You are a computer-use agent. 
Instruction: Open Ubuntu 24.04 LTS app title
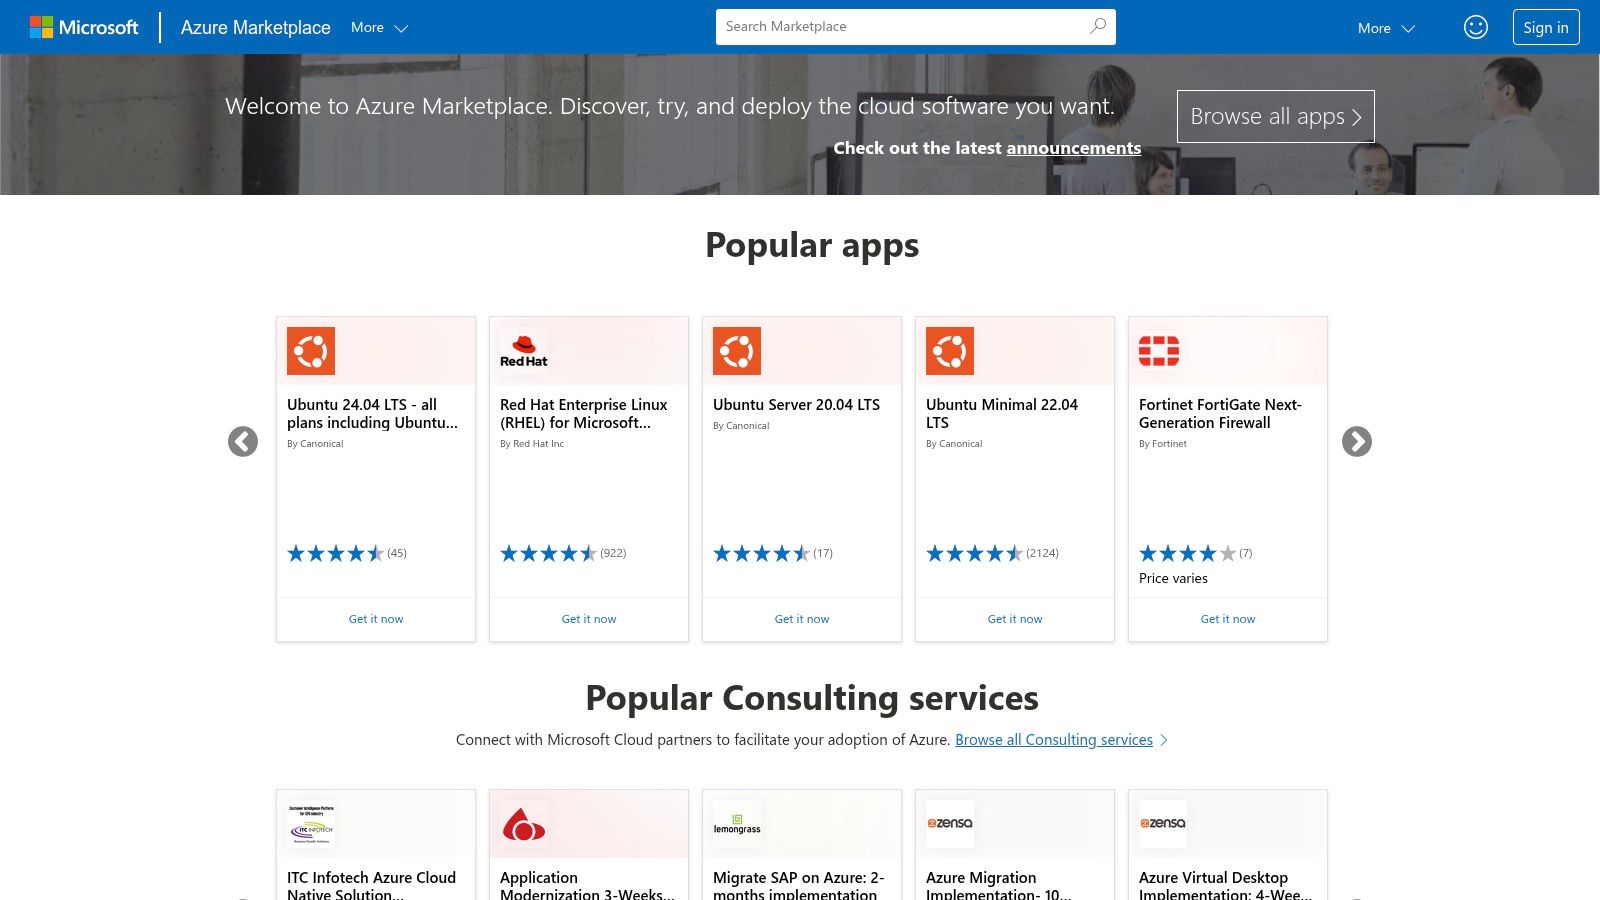(x=372, y=414)
